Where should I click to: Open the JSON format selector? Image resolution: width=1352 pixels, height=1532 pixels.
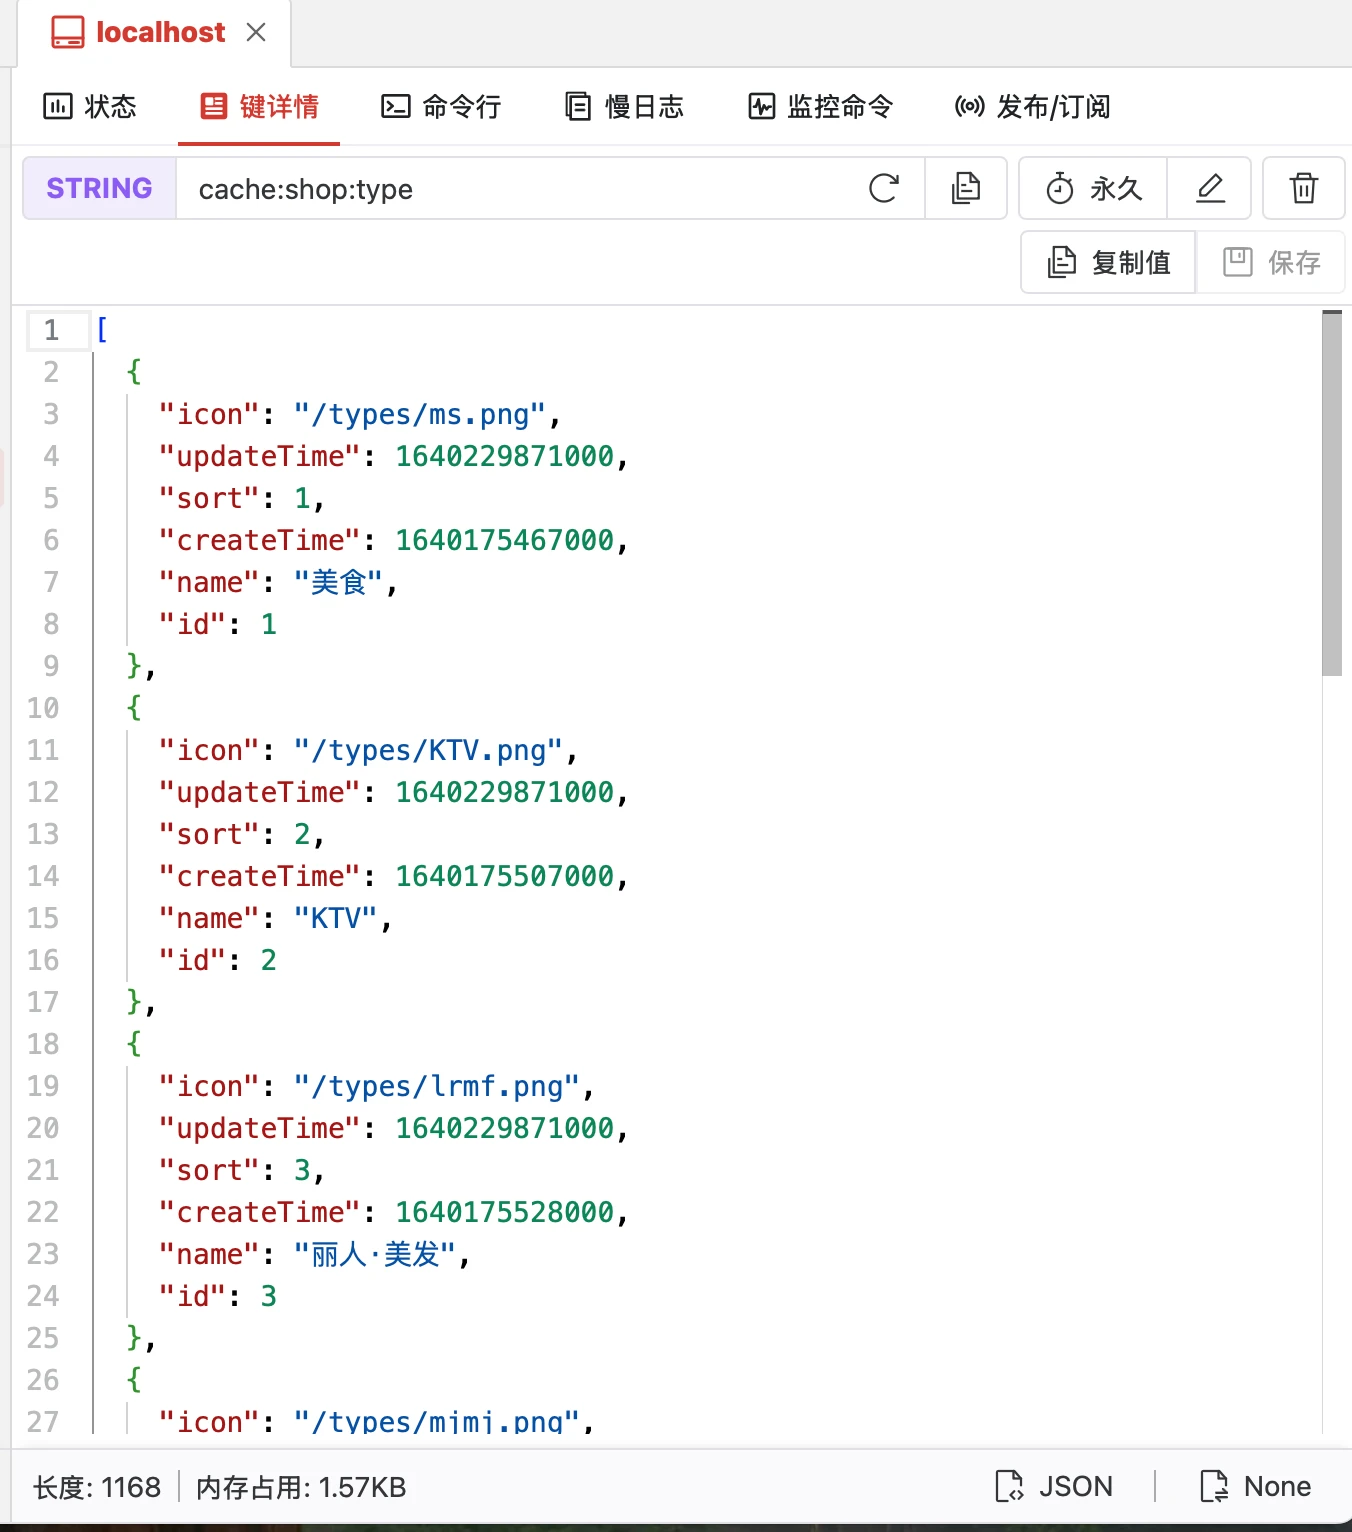pos(1053,1486)
